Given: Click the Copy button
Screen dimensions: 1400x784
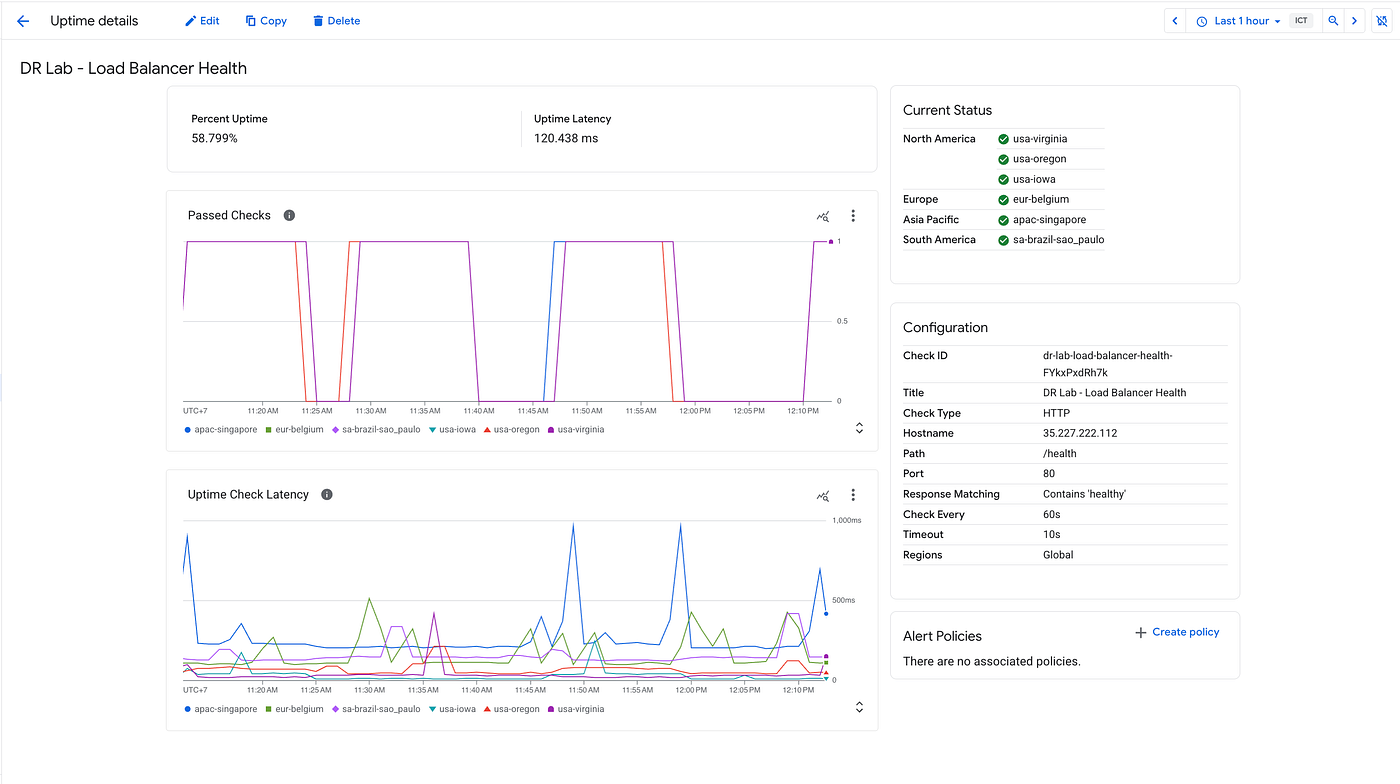Looking at the screenshot, I should tap(266, 21).
